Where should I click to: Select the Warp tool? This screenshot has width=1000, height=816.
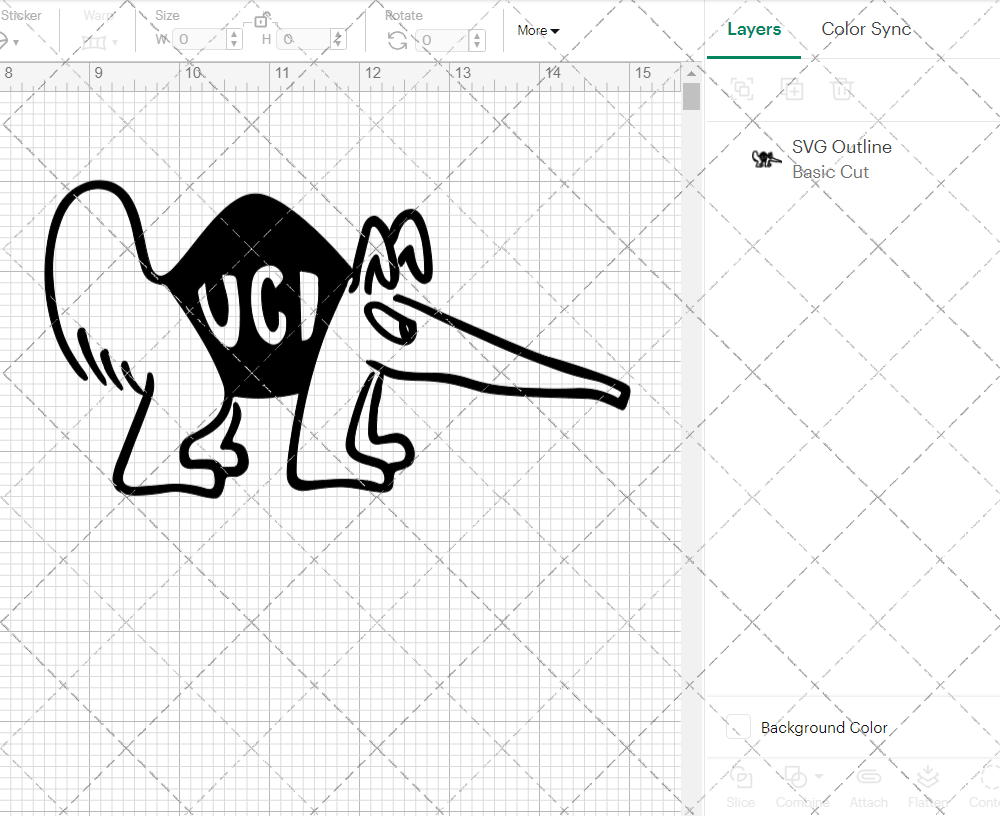[x=92, y=40]
